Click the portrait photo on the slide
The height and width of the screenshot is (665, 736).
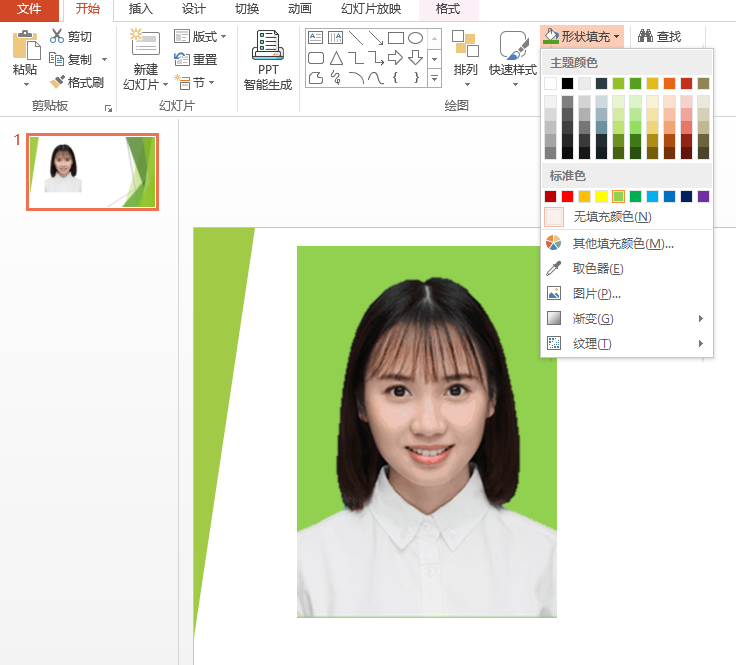427,431
